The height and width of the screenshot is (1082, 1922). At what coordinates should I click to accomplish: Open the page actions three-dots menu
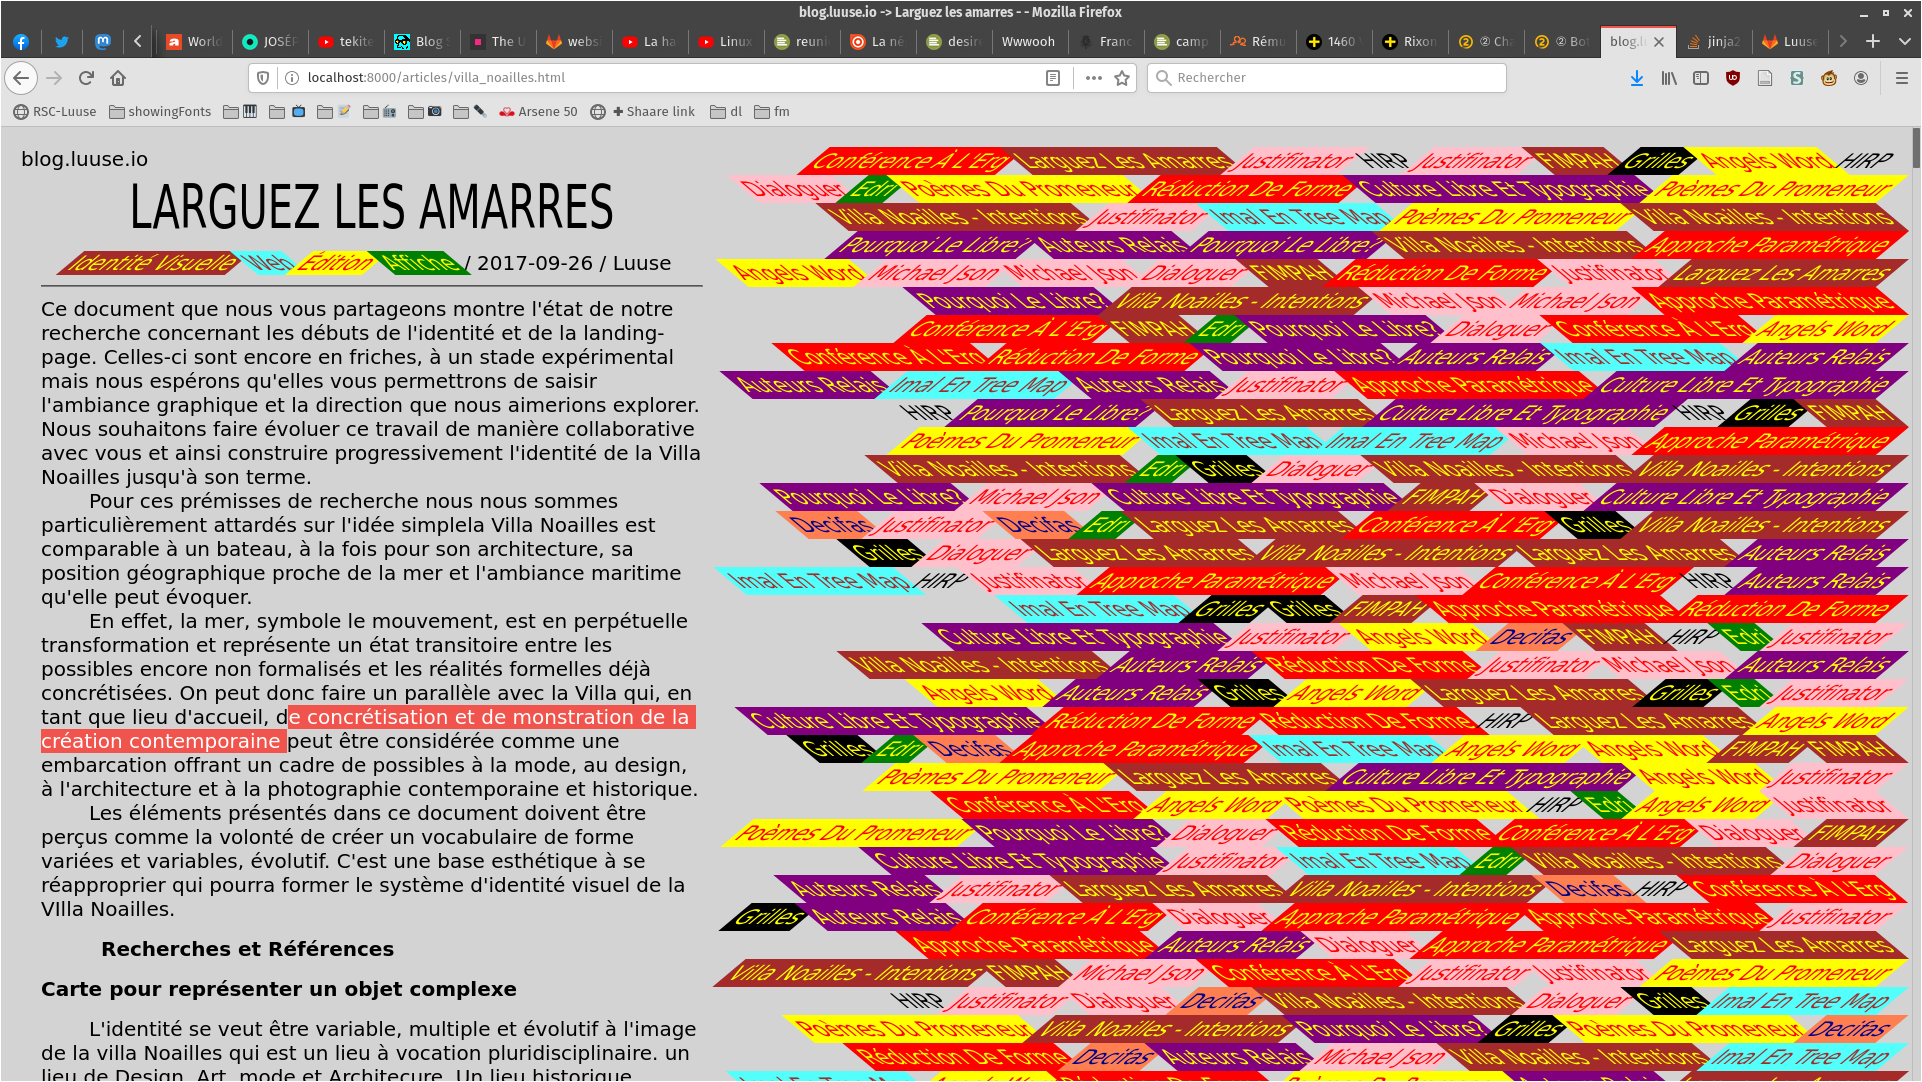pyautogui.click(x=1093, y=78)
